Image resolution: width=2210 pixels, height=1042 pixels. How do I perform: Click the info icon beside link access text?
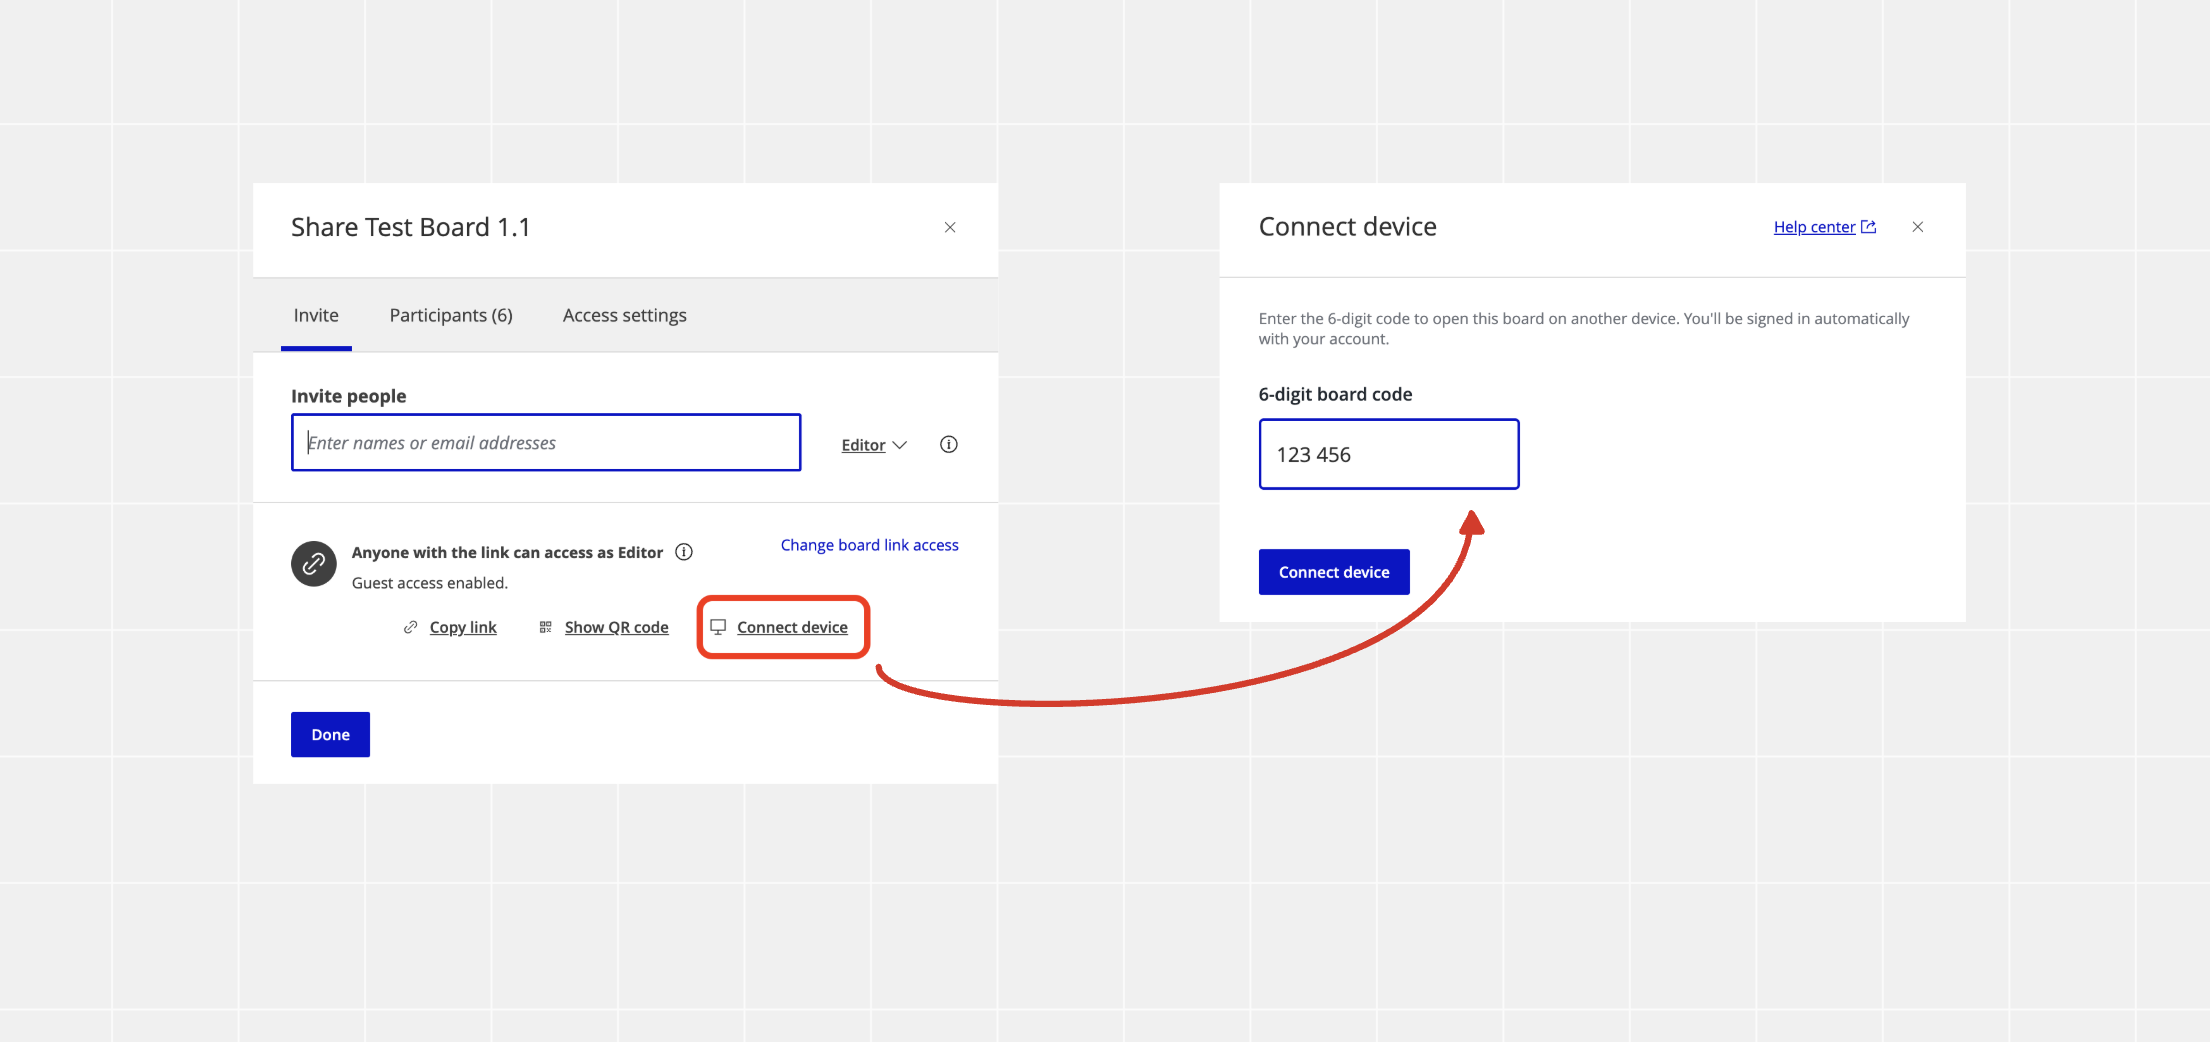[684, 552]
